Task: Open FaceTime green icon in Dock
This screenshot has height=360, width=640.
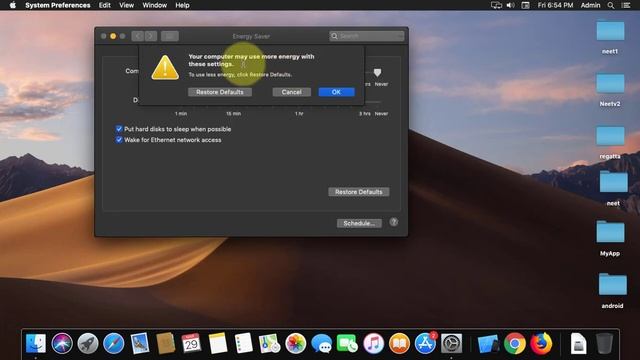Action: [x=347, y=343]
